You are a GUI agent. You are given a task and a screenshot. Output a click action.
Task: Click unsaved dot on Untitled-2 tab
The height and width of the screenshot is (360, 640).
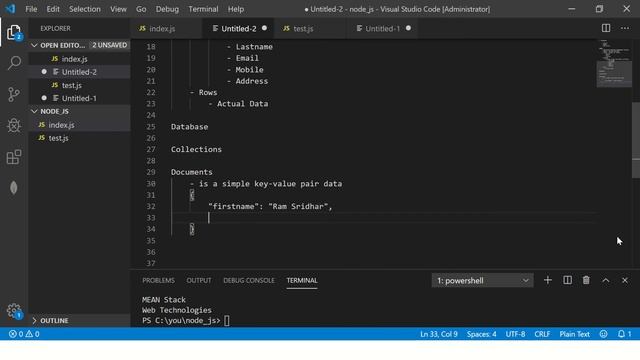pyautogui.click(x=264, y=28)
